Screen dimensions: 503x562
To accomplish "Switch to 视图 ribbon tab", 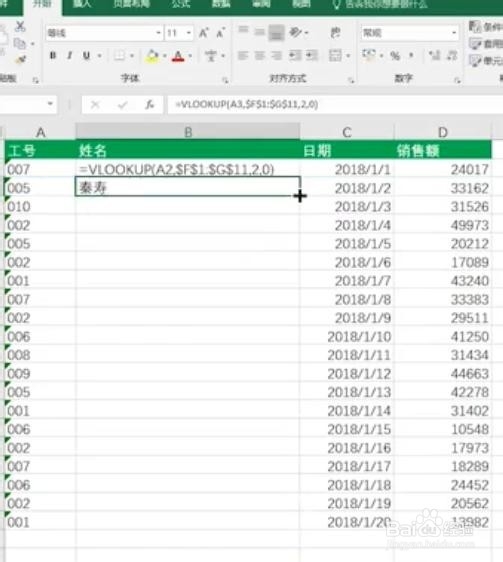I will pyautogui.click(x=301, y=4).
